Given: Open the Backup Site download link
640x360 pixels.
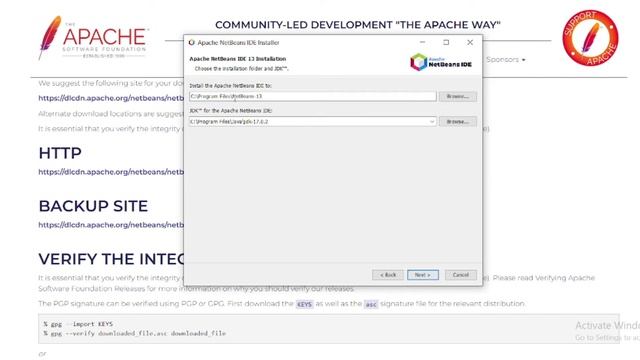Looking at the screenshot, I should tap(111, 225).
